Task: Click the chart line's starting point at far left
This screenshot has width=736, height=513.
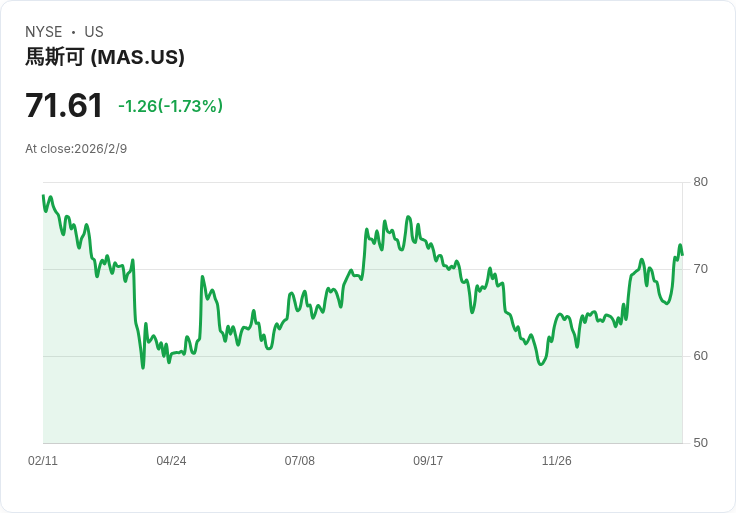Action: pos(43,196)
